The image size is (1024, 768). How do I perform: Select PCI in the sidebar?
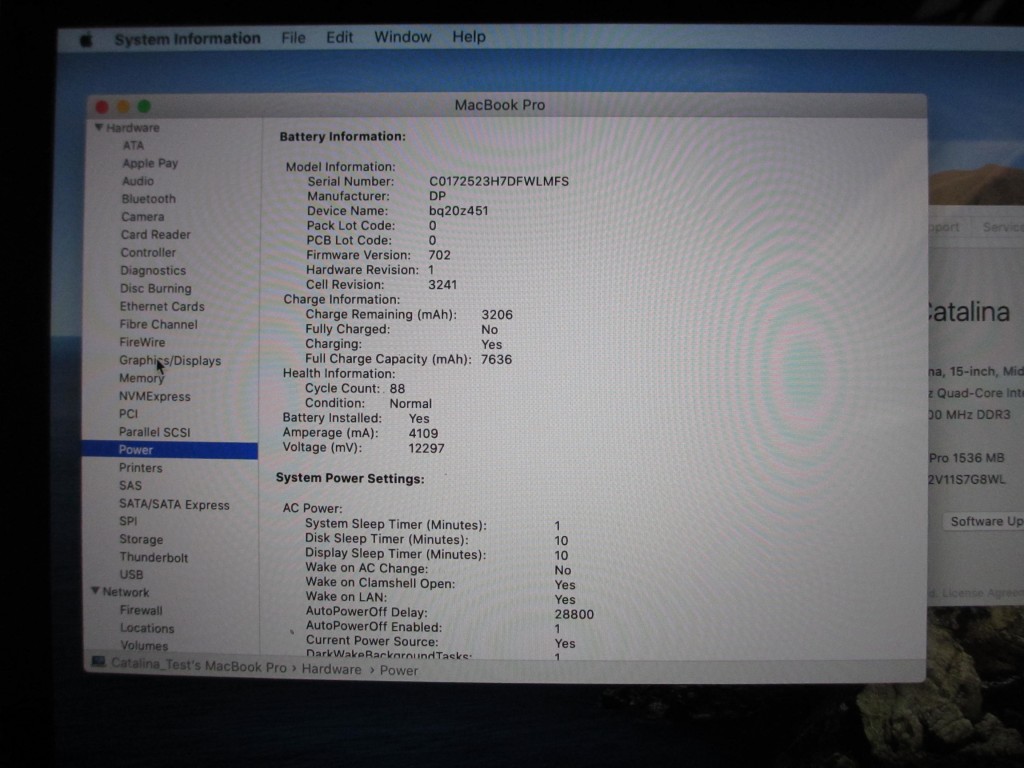[129, 414]
